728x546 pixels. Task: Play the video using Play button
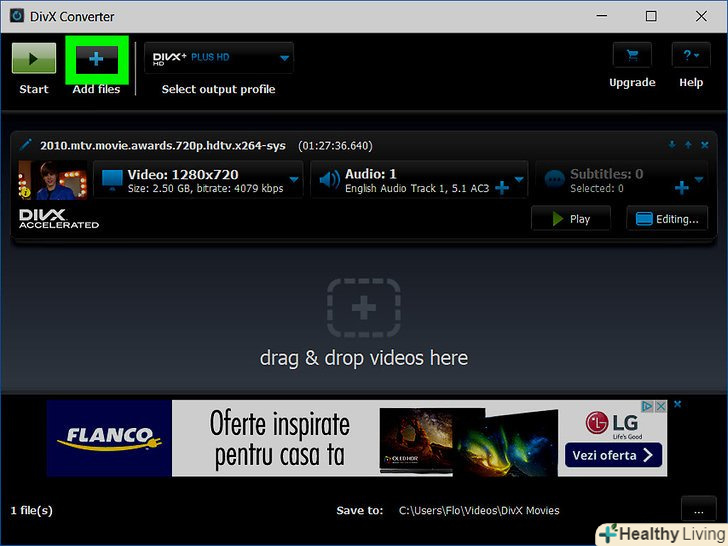pos(571,219)
